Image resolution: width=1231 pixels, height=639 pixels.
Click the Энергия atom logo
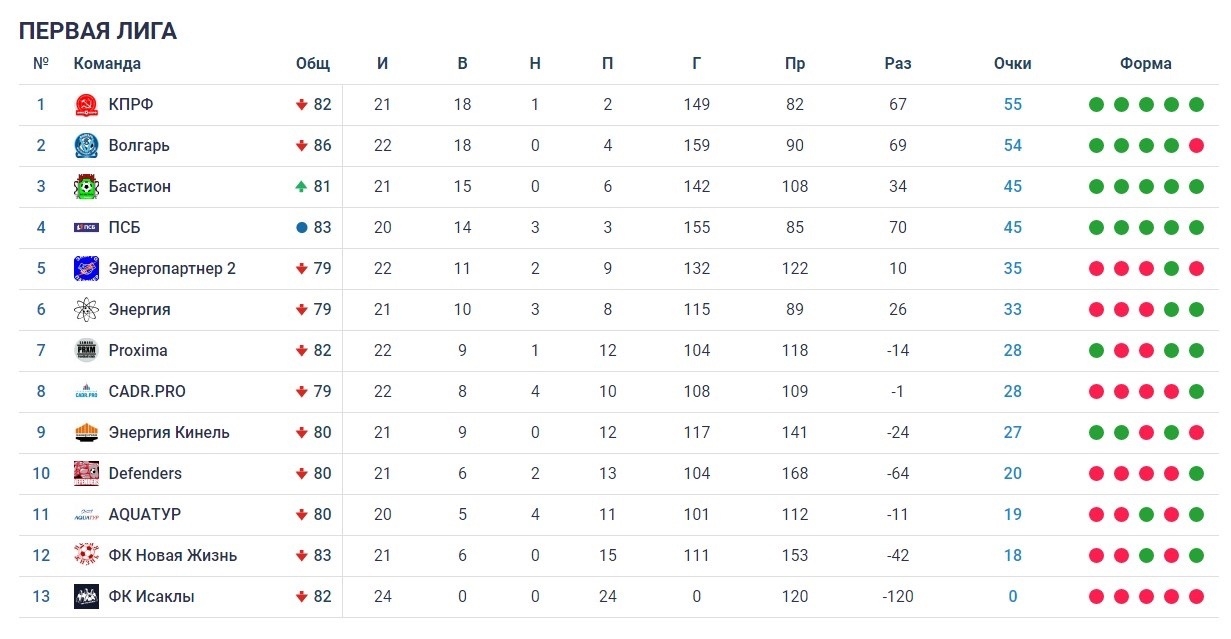[86, 310]
